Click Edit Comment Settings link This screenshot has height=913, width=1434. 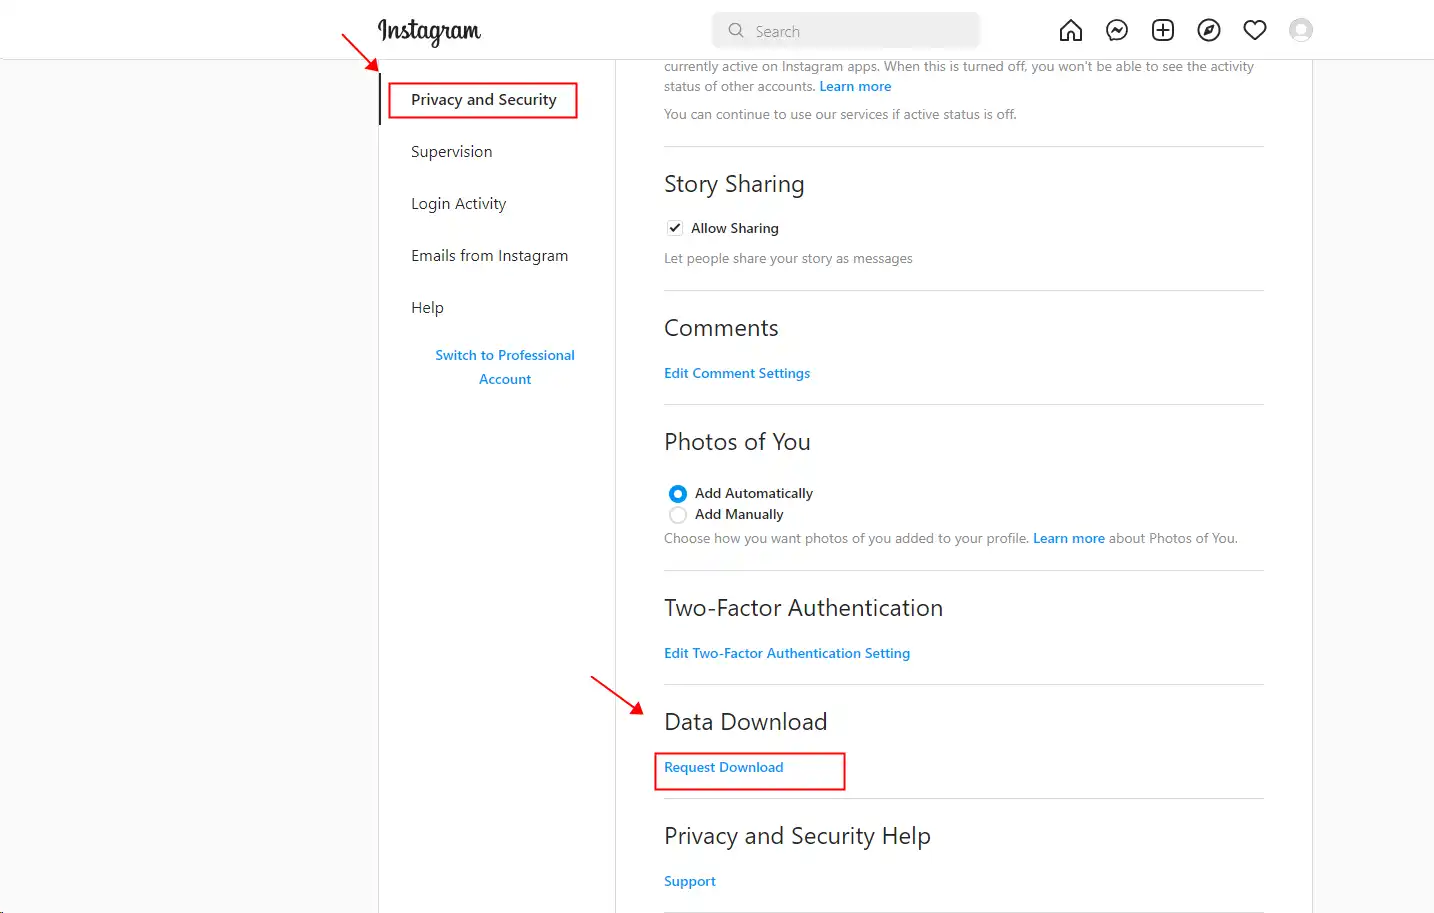click(737, 374)
